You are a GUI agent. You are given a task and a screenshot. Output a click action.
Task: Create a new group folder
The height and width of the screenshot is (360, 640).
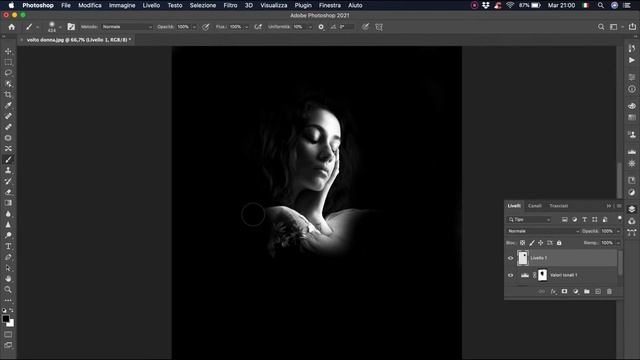[x=587, y=291]
